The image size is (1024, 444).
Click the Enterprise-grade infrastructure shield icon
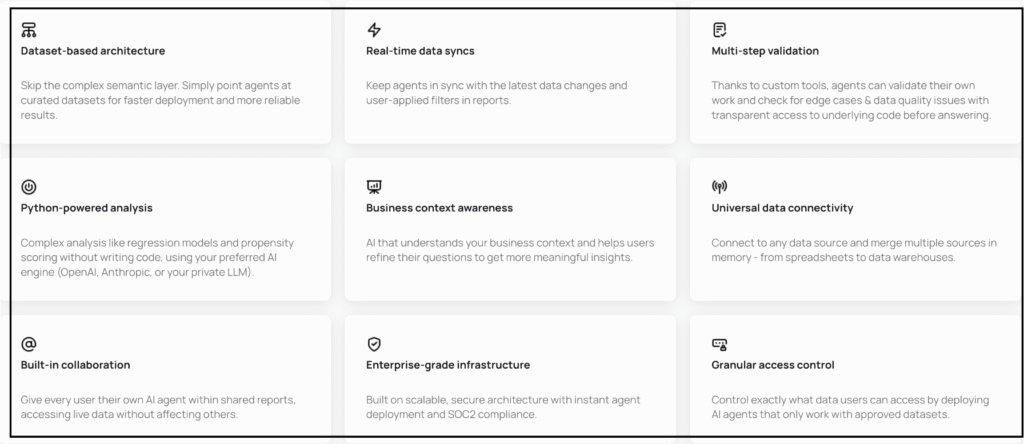[374, 344]
